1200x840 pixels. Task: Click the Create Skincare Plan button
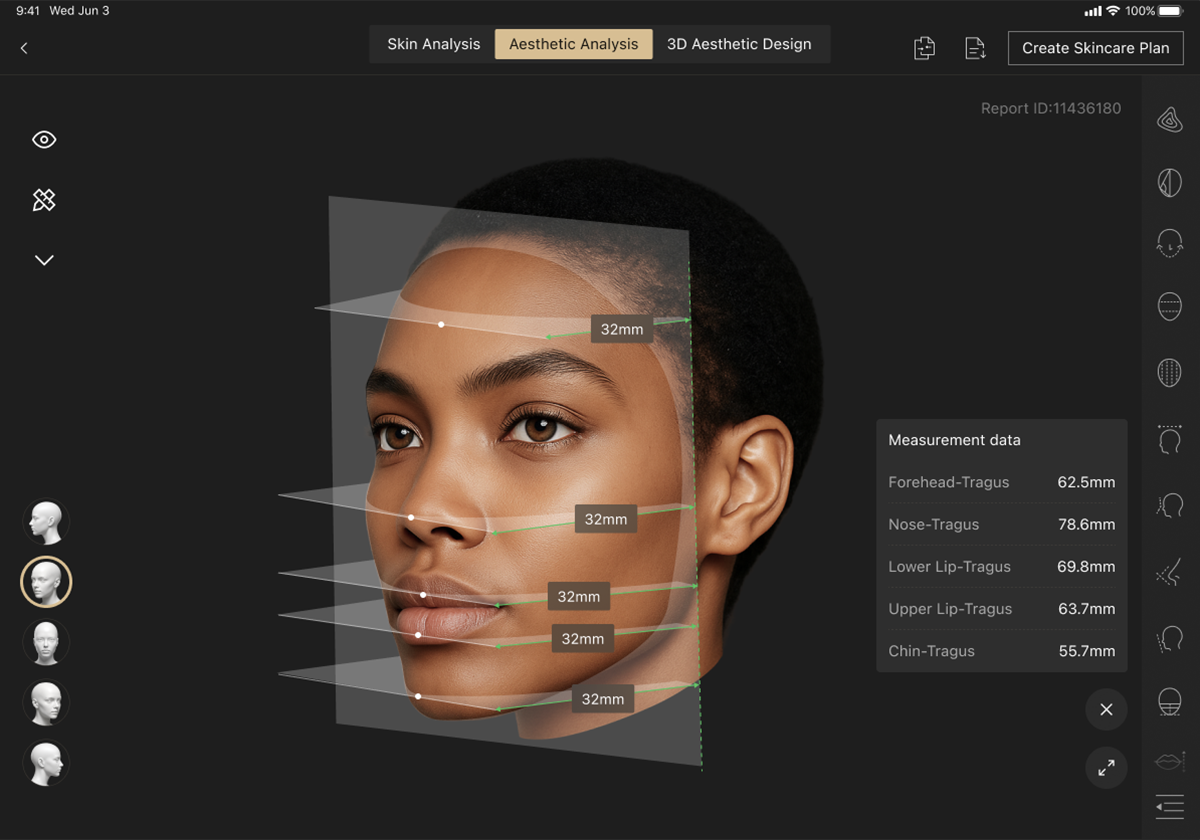1095,48
